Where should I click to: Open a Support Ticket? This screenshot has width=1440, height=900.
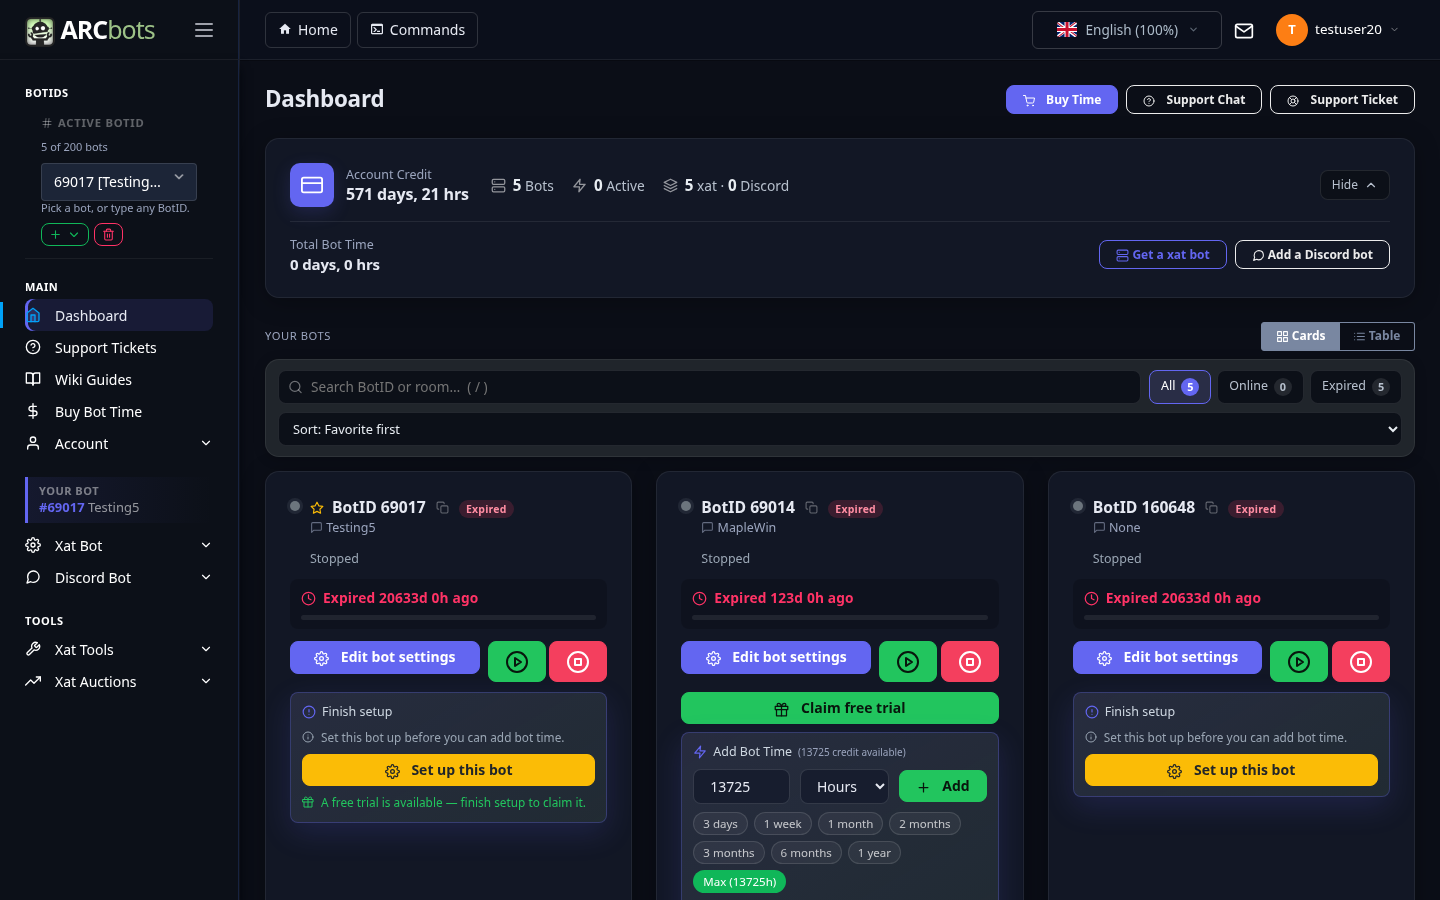pos(1342,100)
